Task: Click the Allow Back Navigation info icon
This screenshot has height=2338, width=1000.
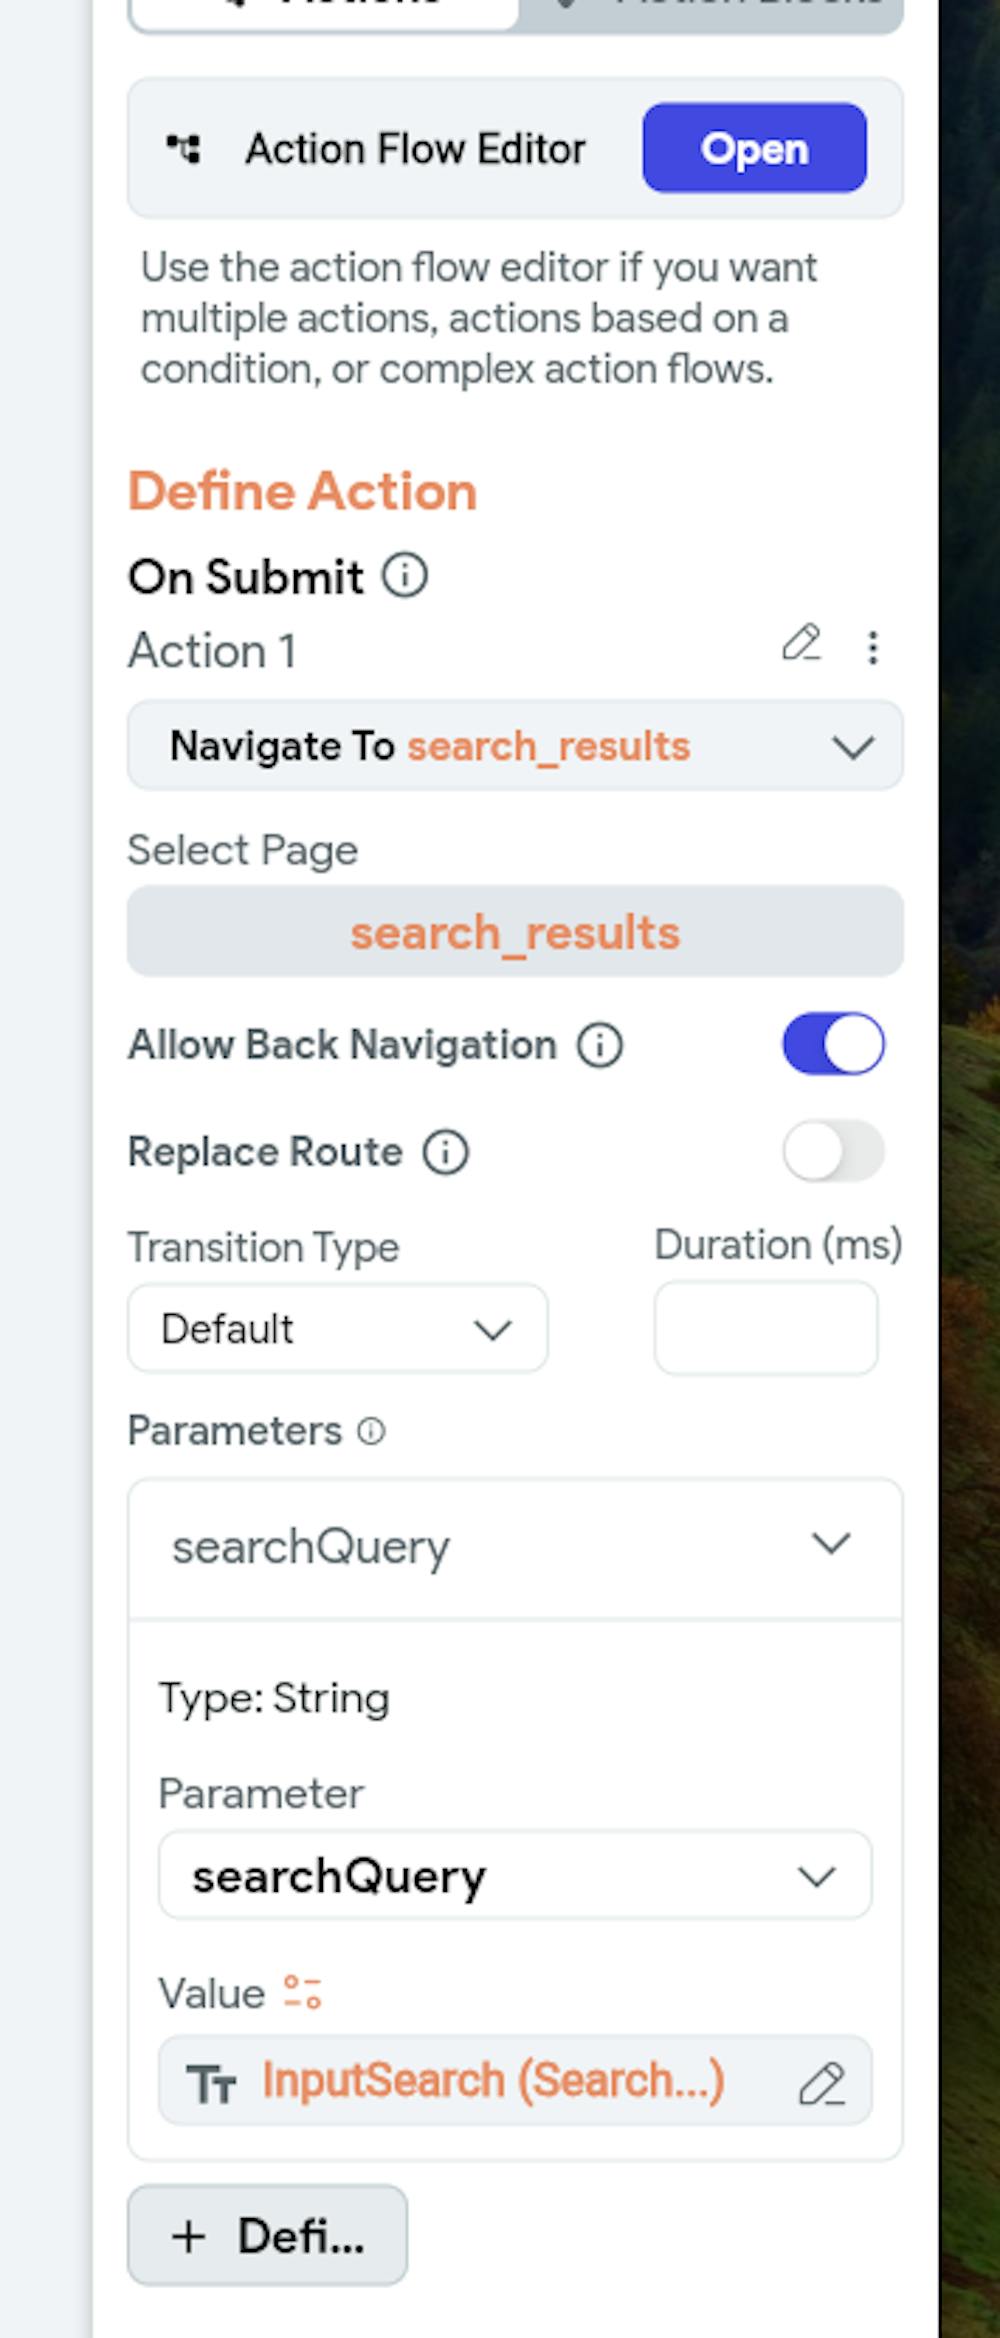Action: [599, 1045]
